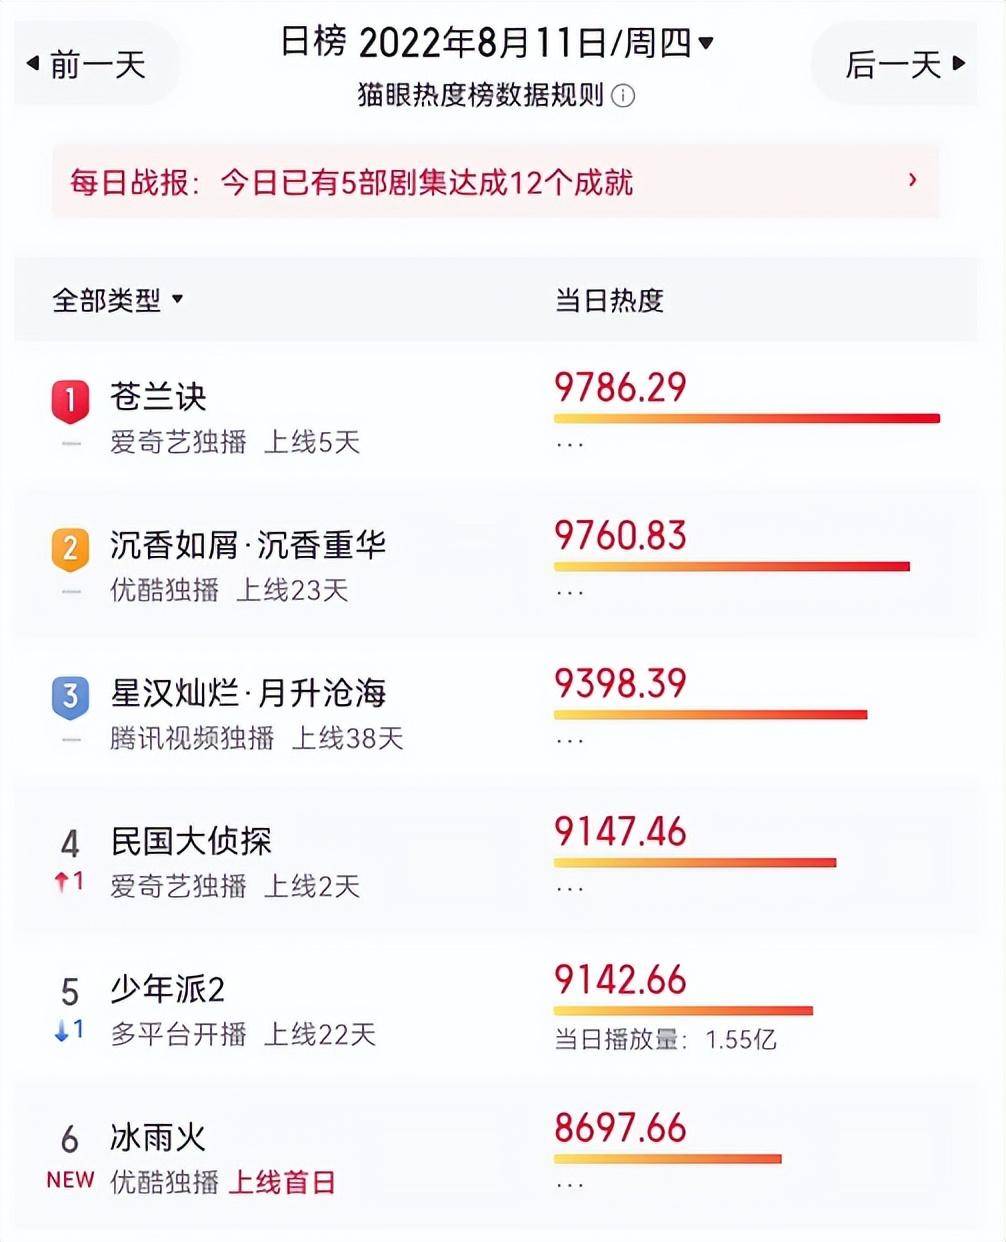Image resolution: width=1006 pixels, height=1242 pixels.
Task: Click the red rank 1 badge
Action: (70, 401)
